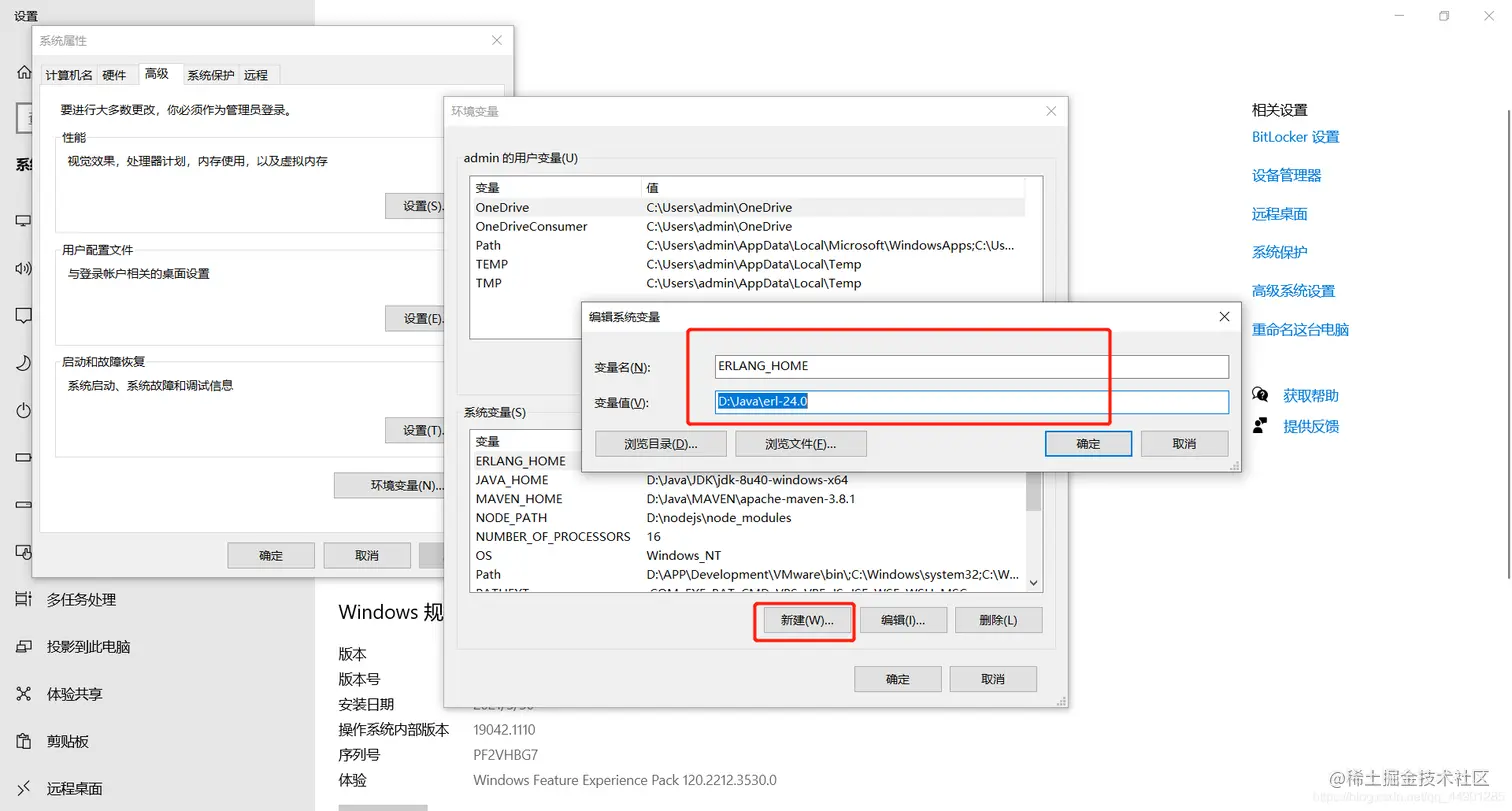Click the 提供反馈 person icon

(x=1260, y=426)
